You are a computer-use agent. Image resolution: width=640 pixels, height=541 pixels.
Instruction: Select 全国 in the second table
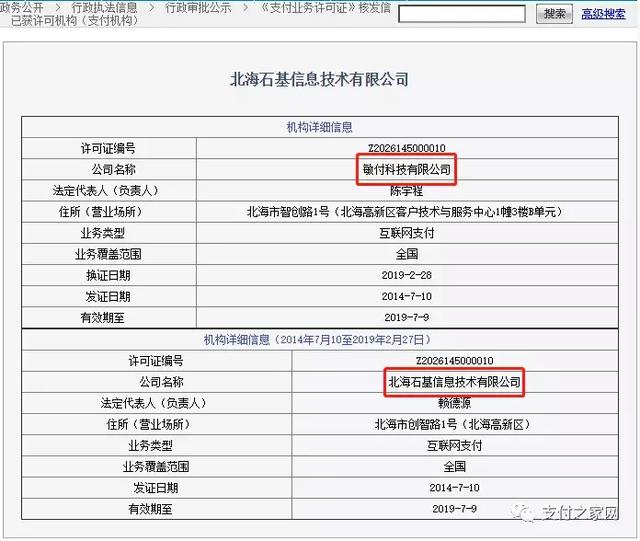[454, 467]
